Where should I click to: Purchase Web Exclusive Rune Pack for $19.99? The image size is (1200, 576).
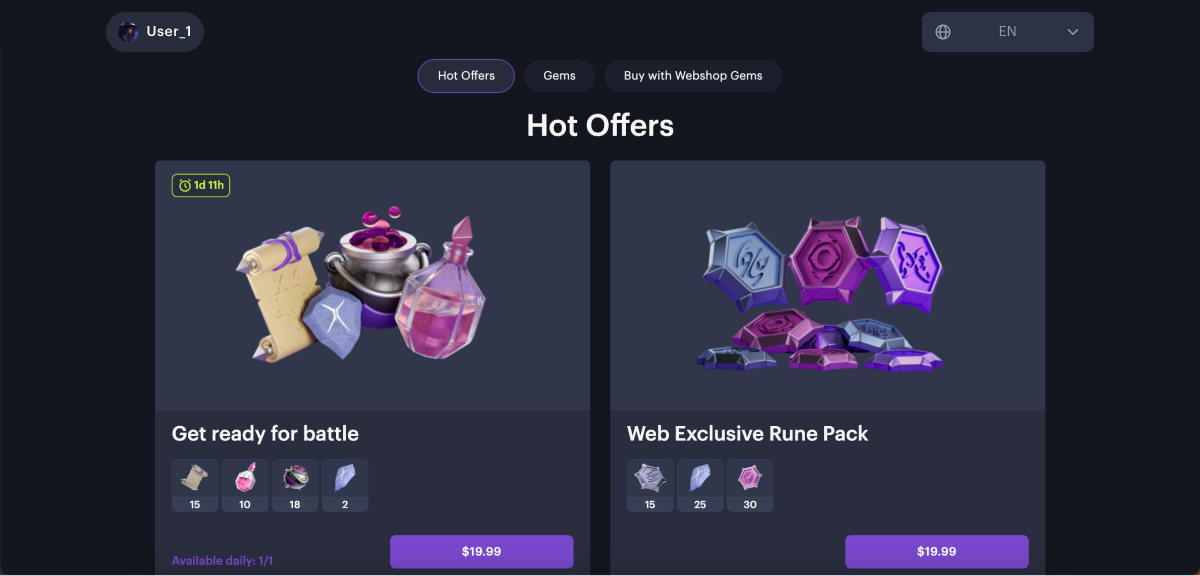(x=936, y=551)
